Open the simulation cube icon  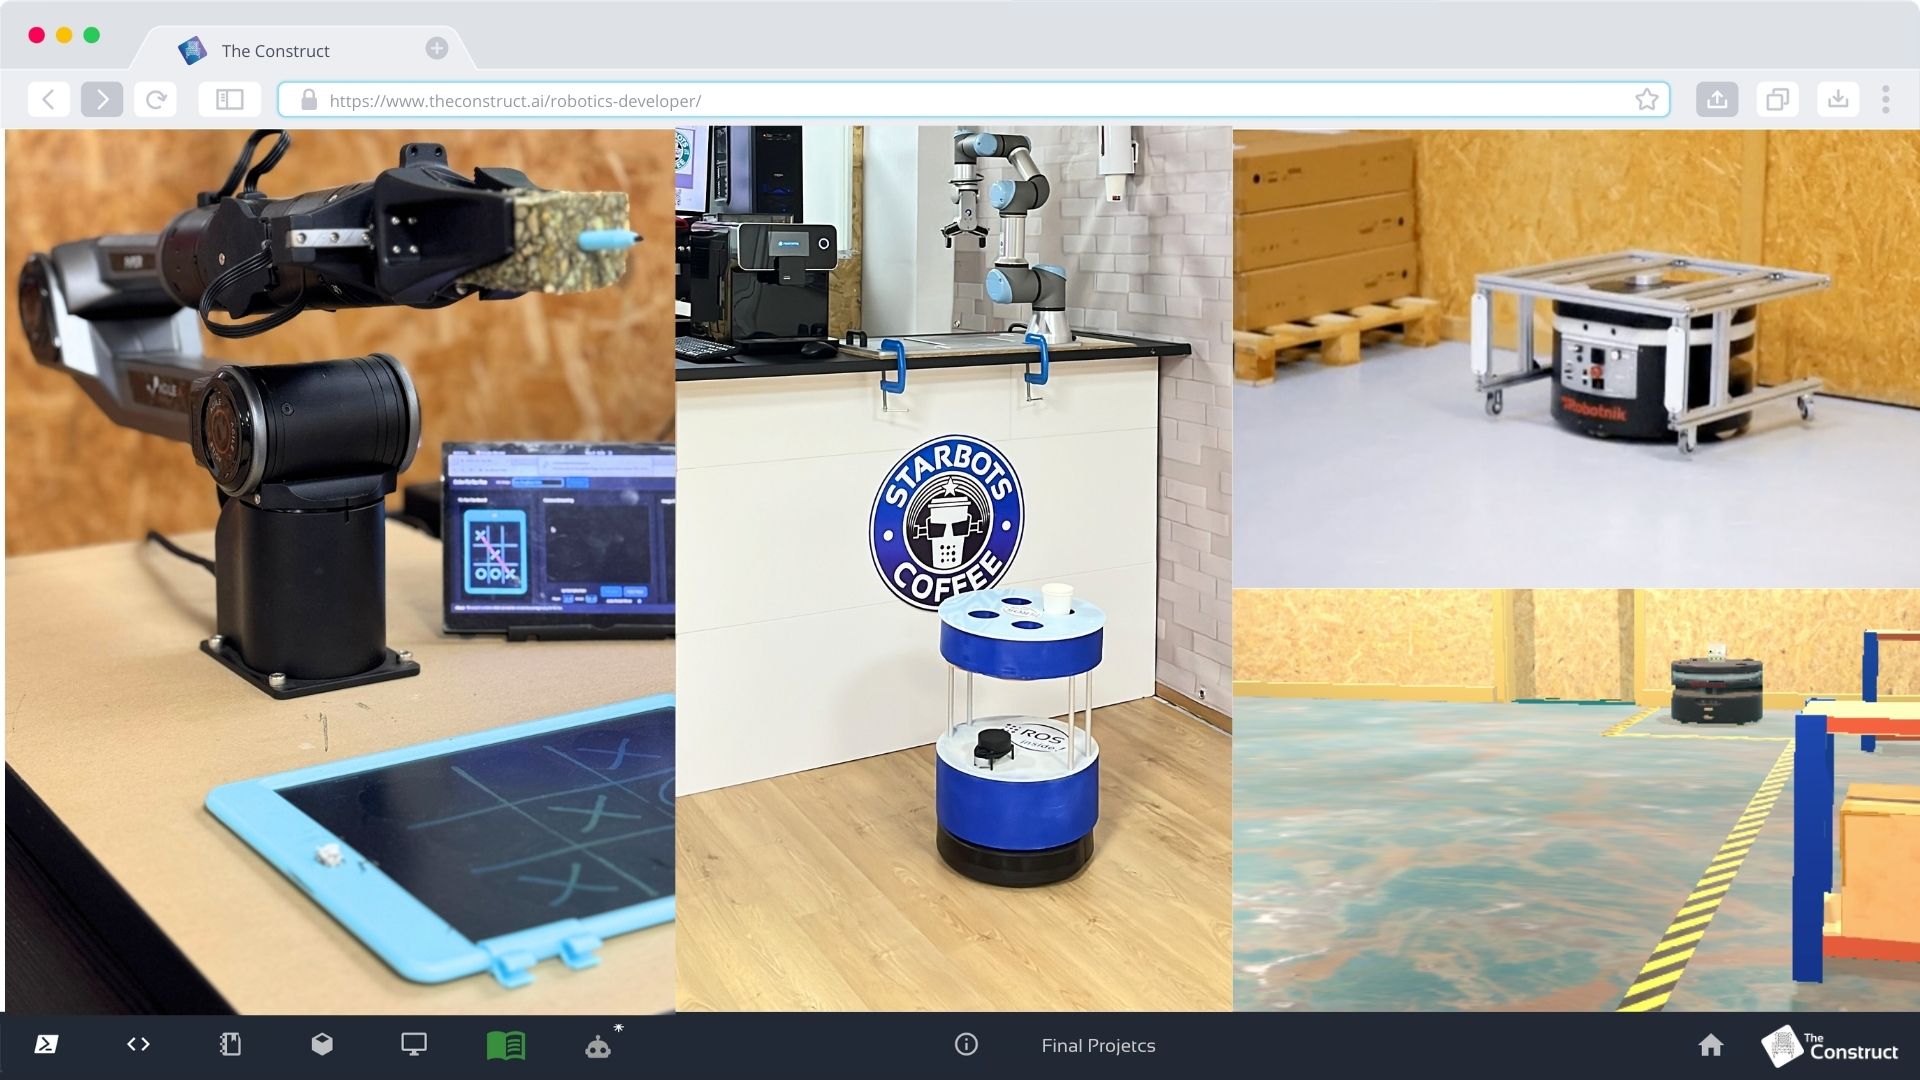tap(322, 1044)
